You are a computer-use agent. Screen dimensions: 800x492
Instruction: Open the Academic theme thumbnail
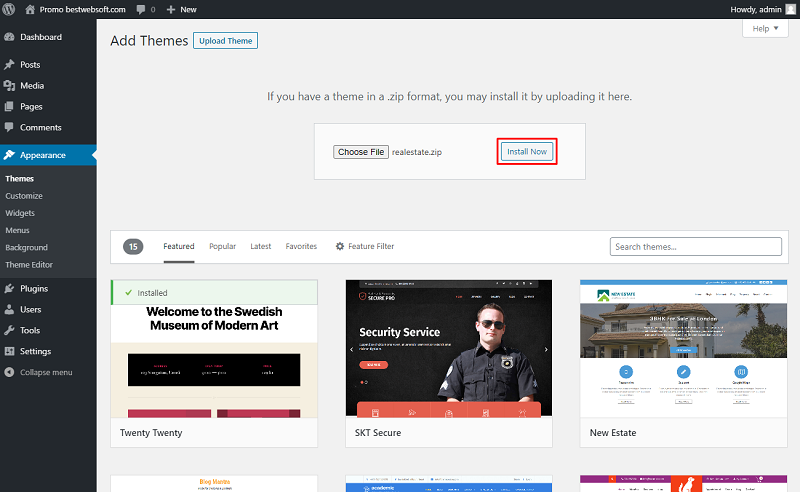pyautogui.click(x=449, y=484)
